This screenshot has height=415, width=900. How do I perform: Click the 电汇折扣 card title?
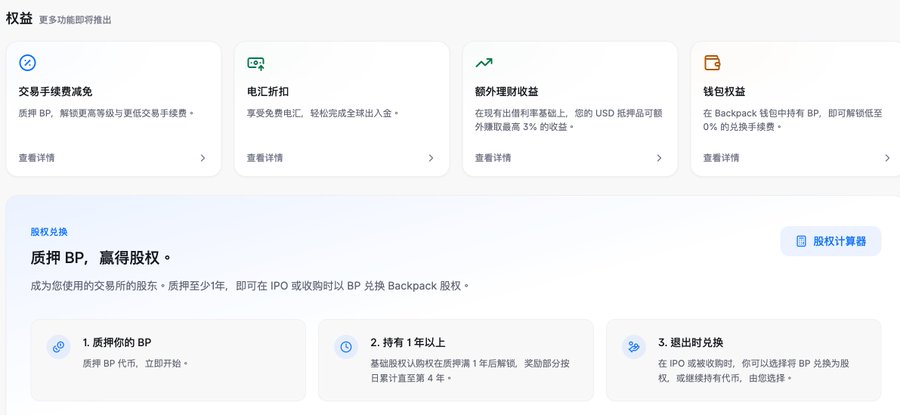click(268, 92)
